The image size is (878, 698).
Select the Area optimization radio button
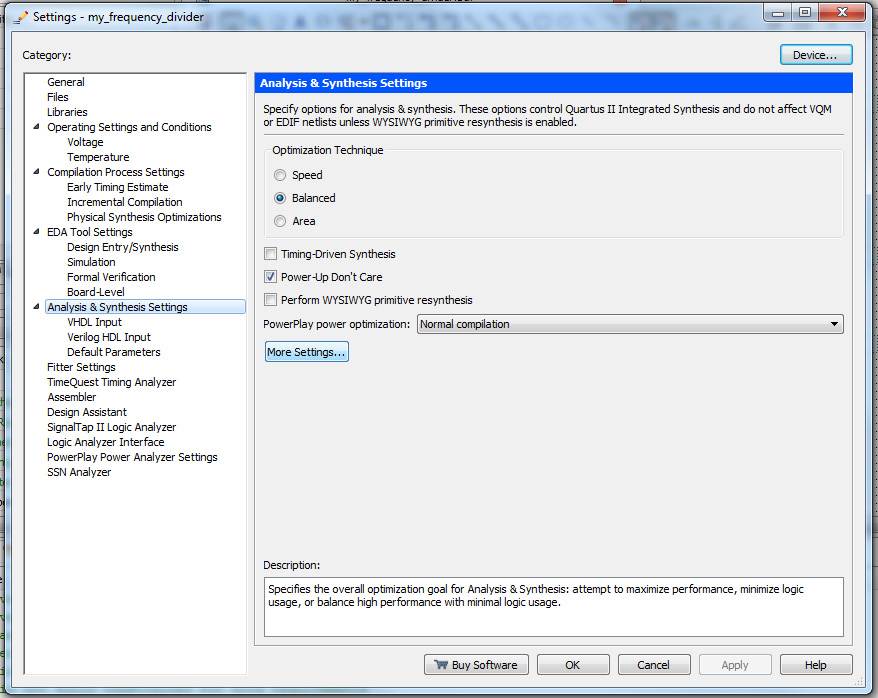pos(280,221)
